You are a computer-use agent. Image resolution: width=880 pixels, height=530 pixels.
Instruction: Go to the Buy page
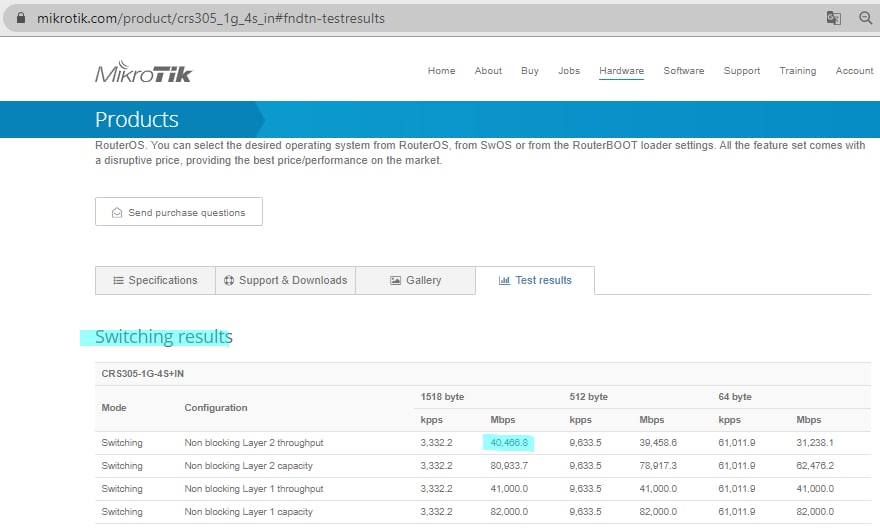(x=530, y=71)
